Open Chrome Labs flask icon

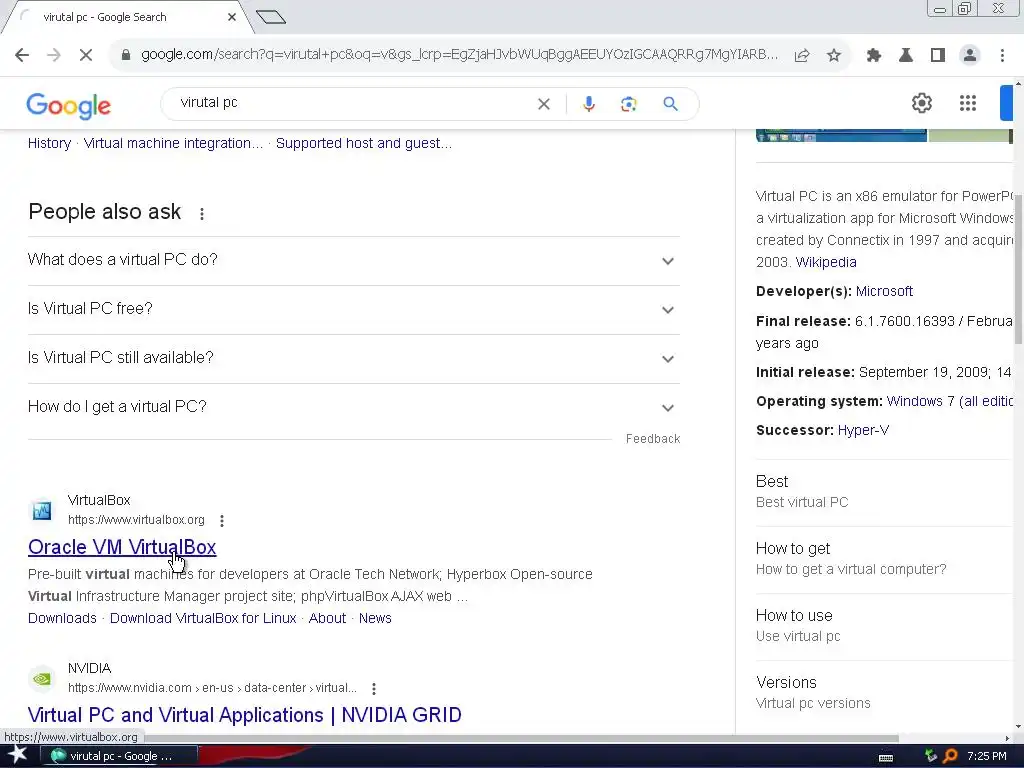tap(906, 56)
